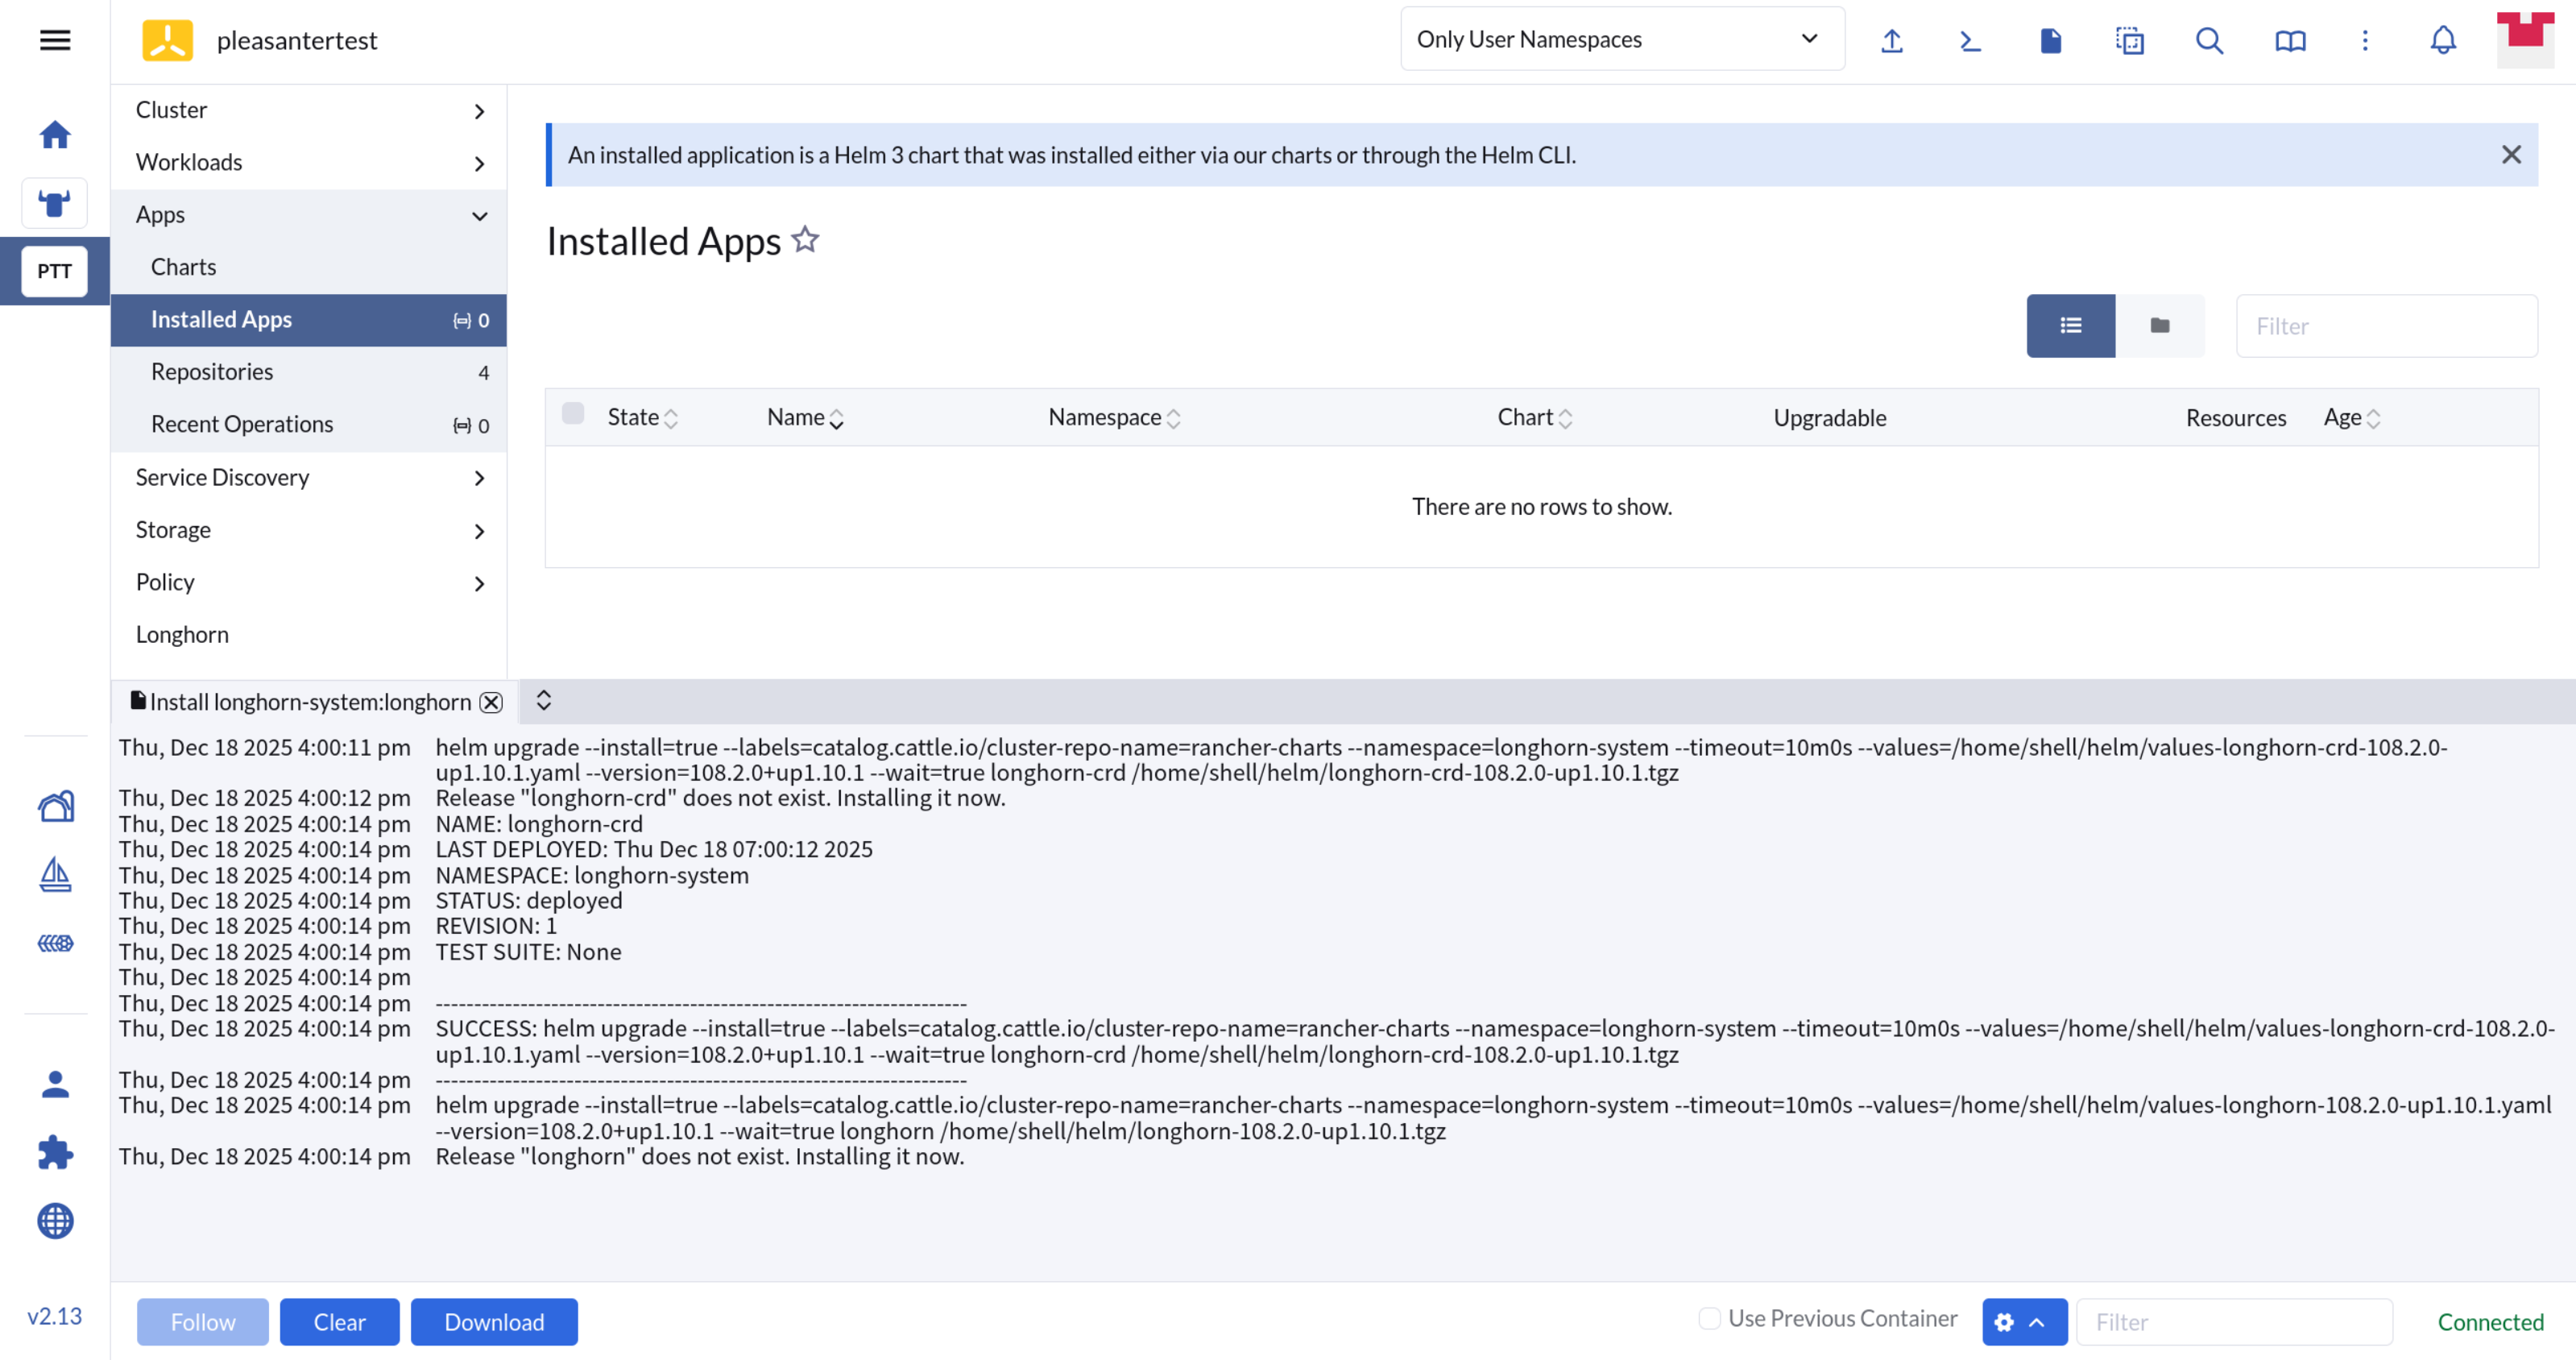Open the resource search magnifier icon

coord(2209,40)
